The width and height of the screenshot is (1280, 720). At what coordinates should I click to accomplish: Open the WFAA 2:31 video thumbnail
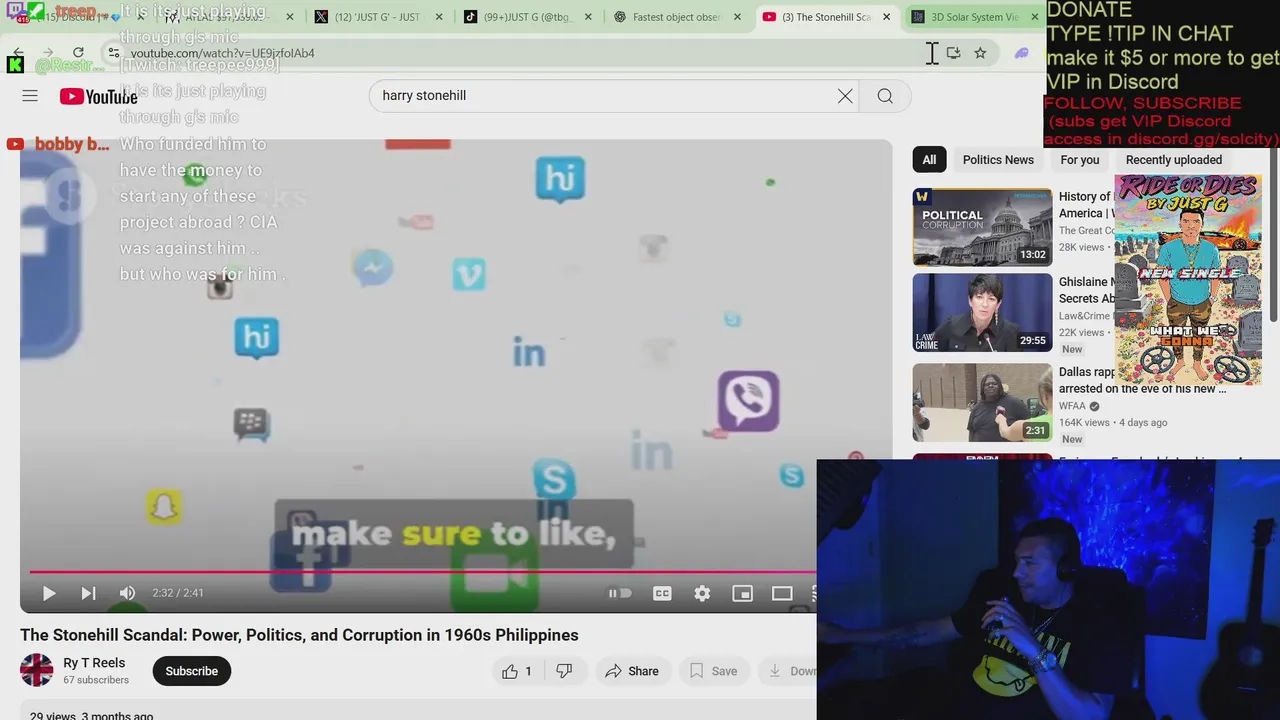point(982,402)
